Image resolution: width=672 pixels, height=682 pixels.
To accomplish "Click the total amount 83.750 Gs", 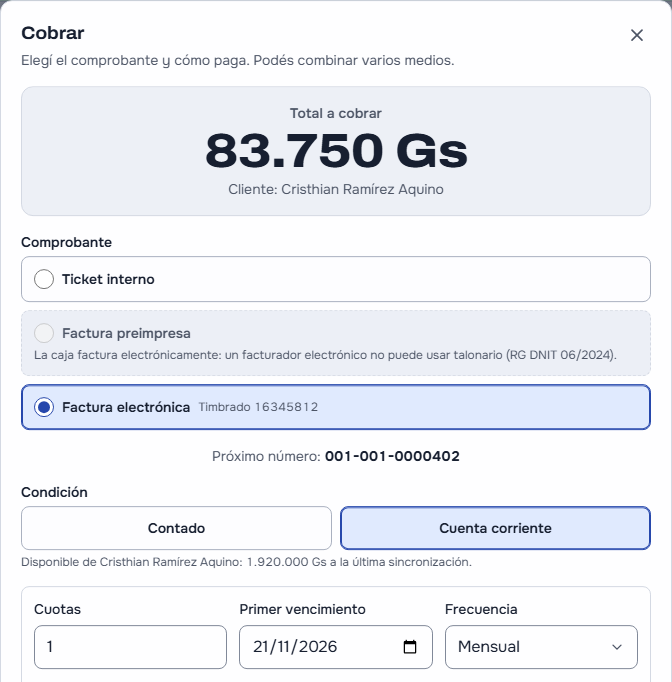I will point(336,150).
